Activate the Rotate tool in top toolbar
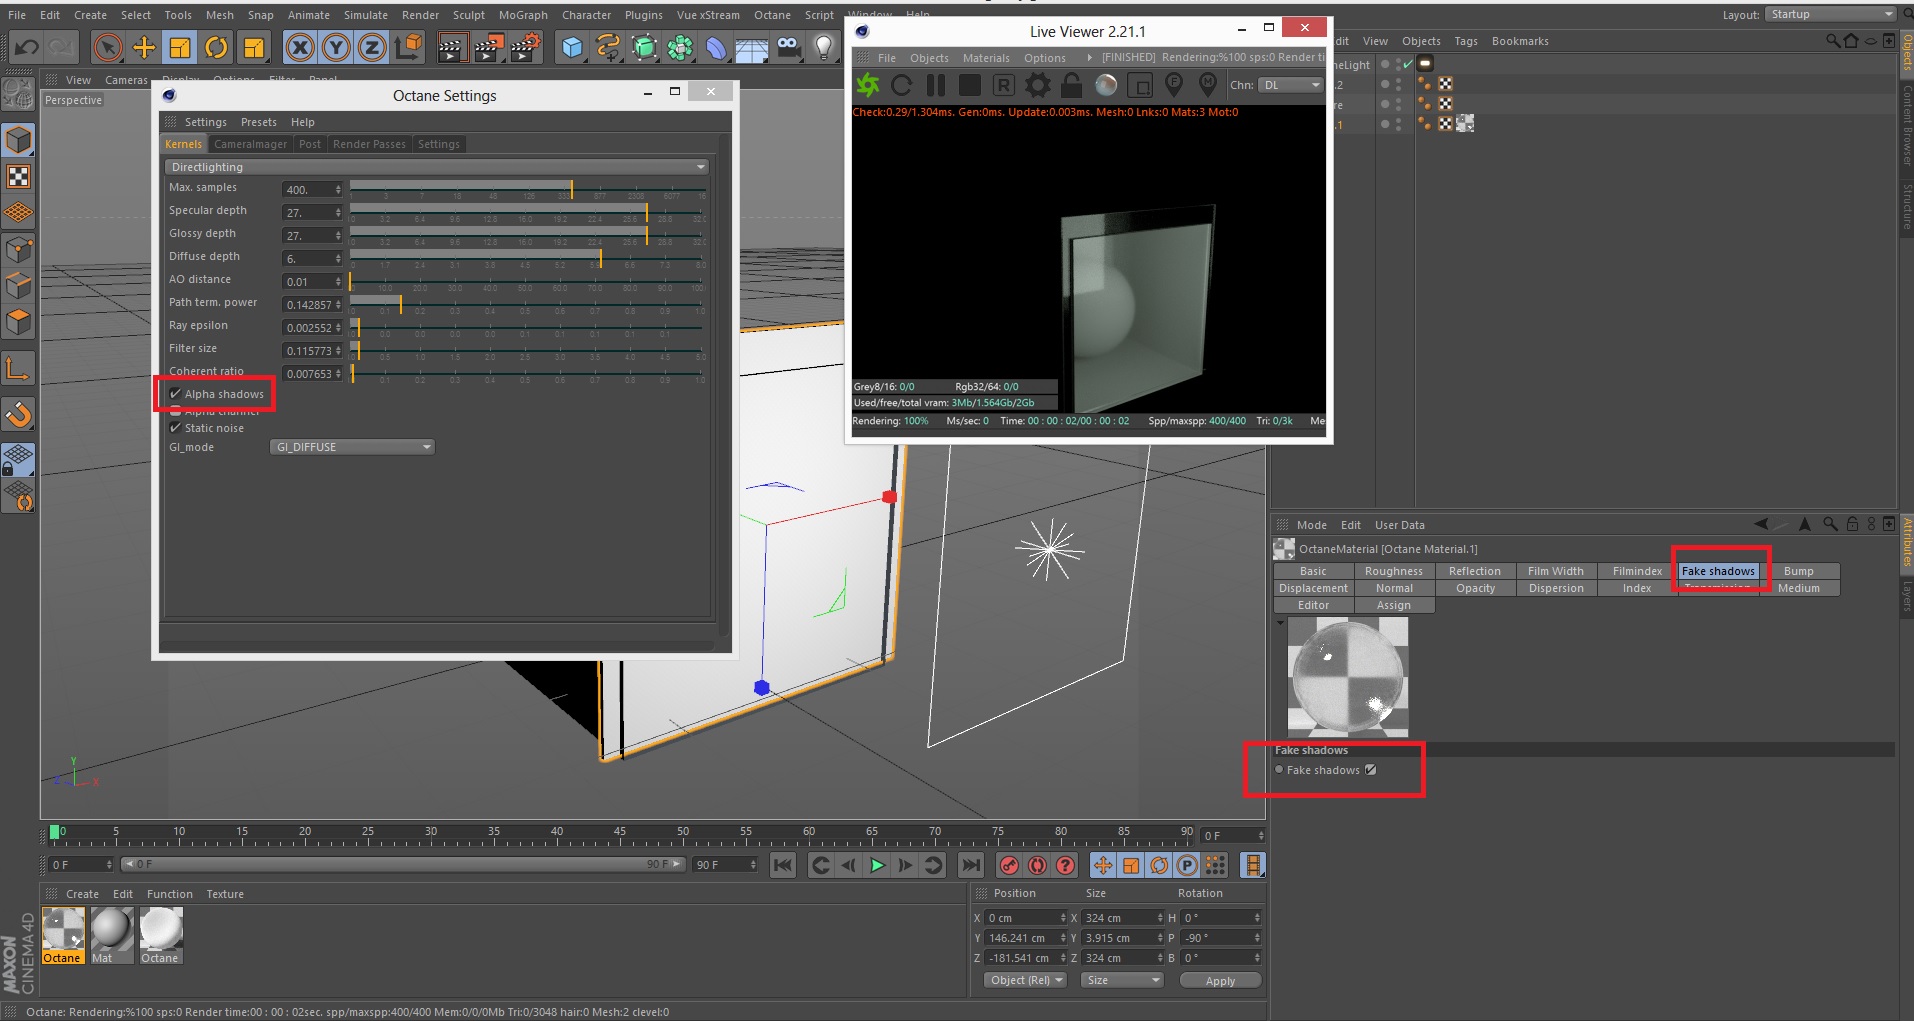This screenshot has height=1021, width=1914. coord(216,47)
